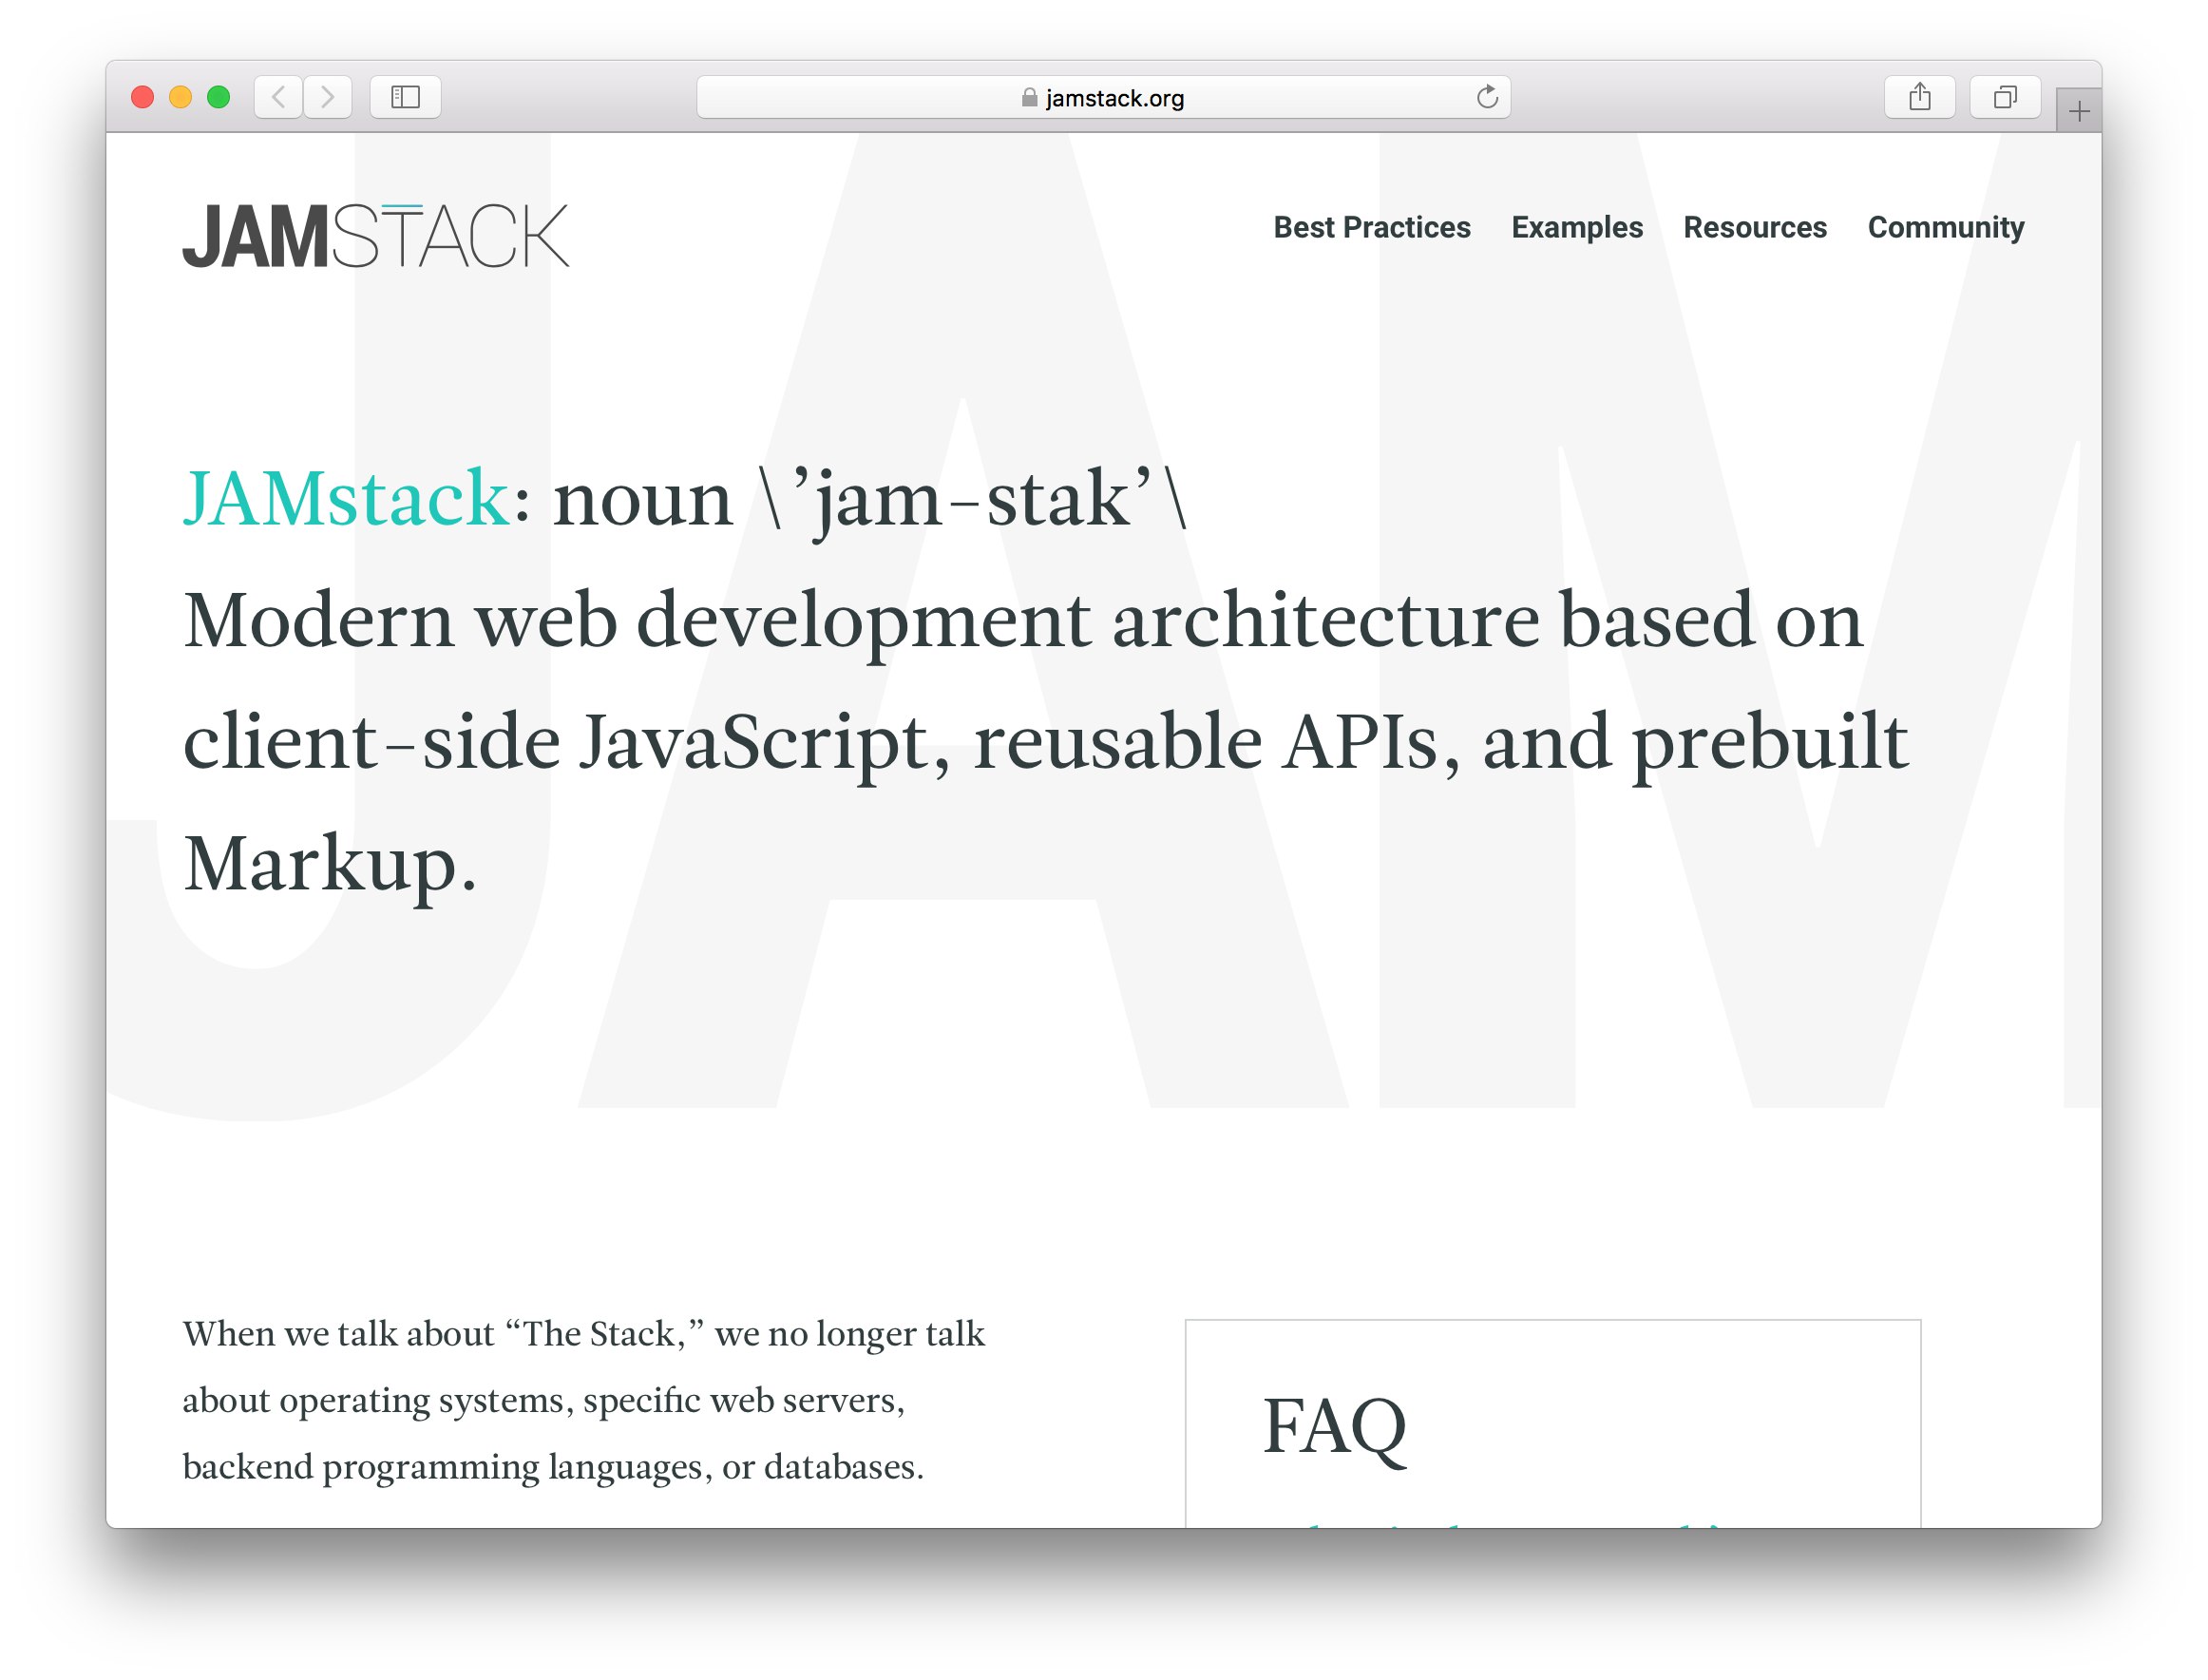This screenshot has height=1680, width=2208.
Task: Open the Community nav link
Action: pos(1945,227)
